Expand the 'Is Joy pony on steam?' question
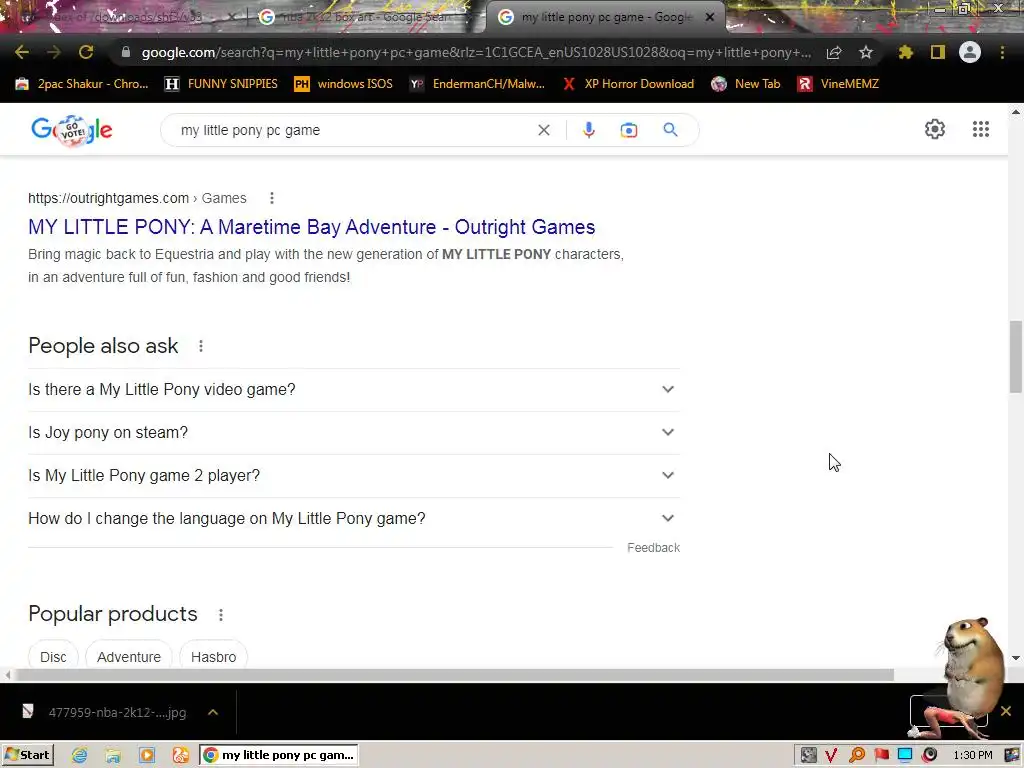The width and height of the screenshot is (1024, 768). [354, 433]
